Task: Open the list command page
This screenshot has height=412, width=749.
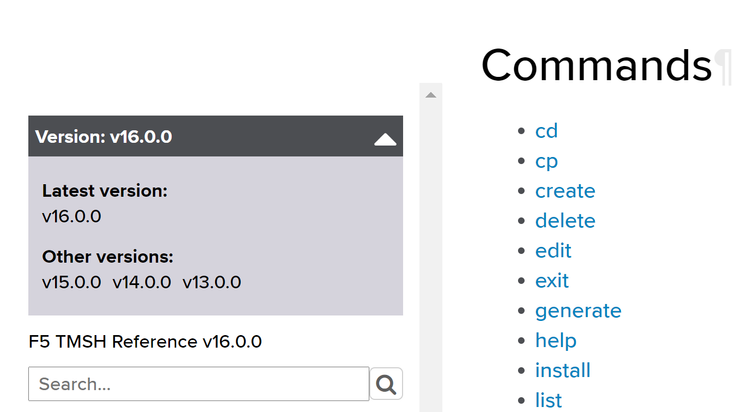Action: click(549, 400)
